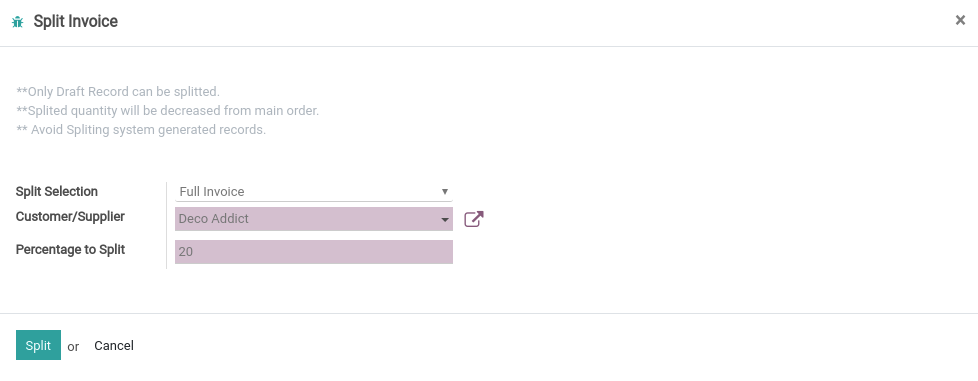Click the value 20 in percentage field
This screenshot has height=381, width=978.
tap(185, 252)
